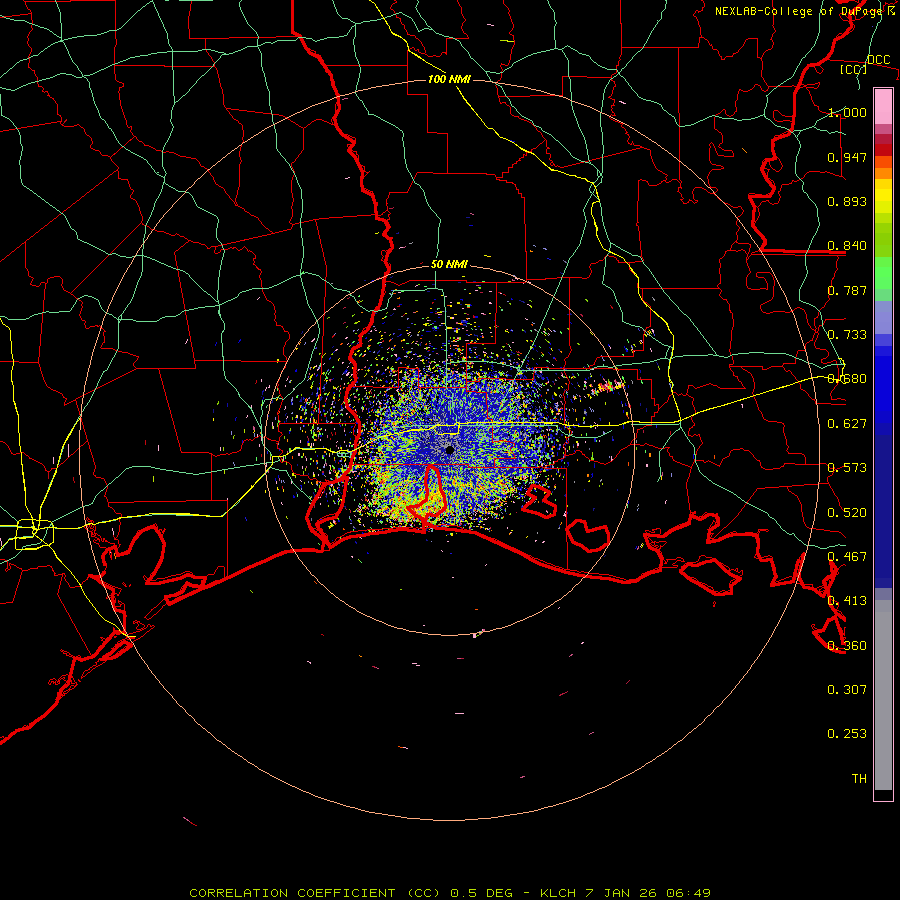Click the [CC] units label
Image resolution: width=900 pixels, height=900 pixels.
pos(854,69)
